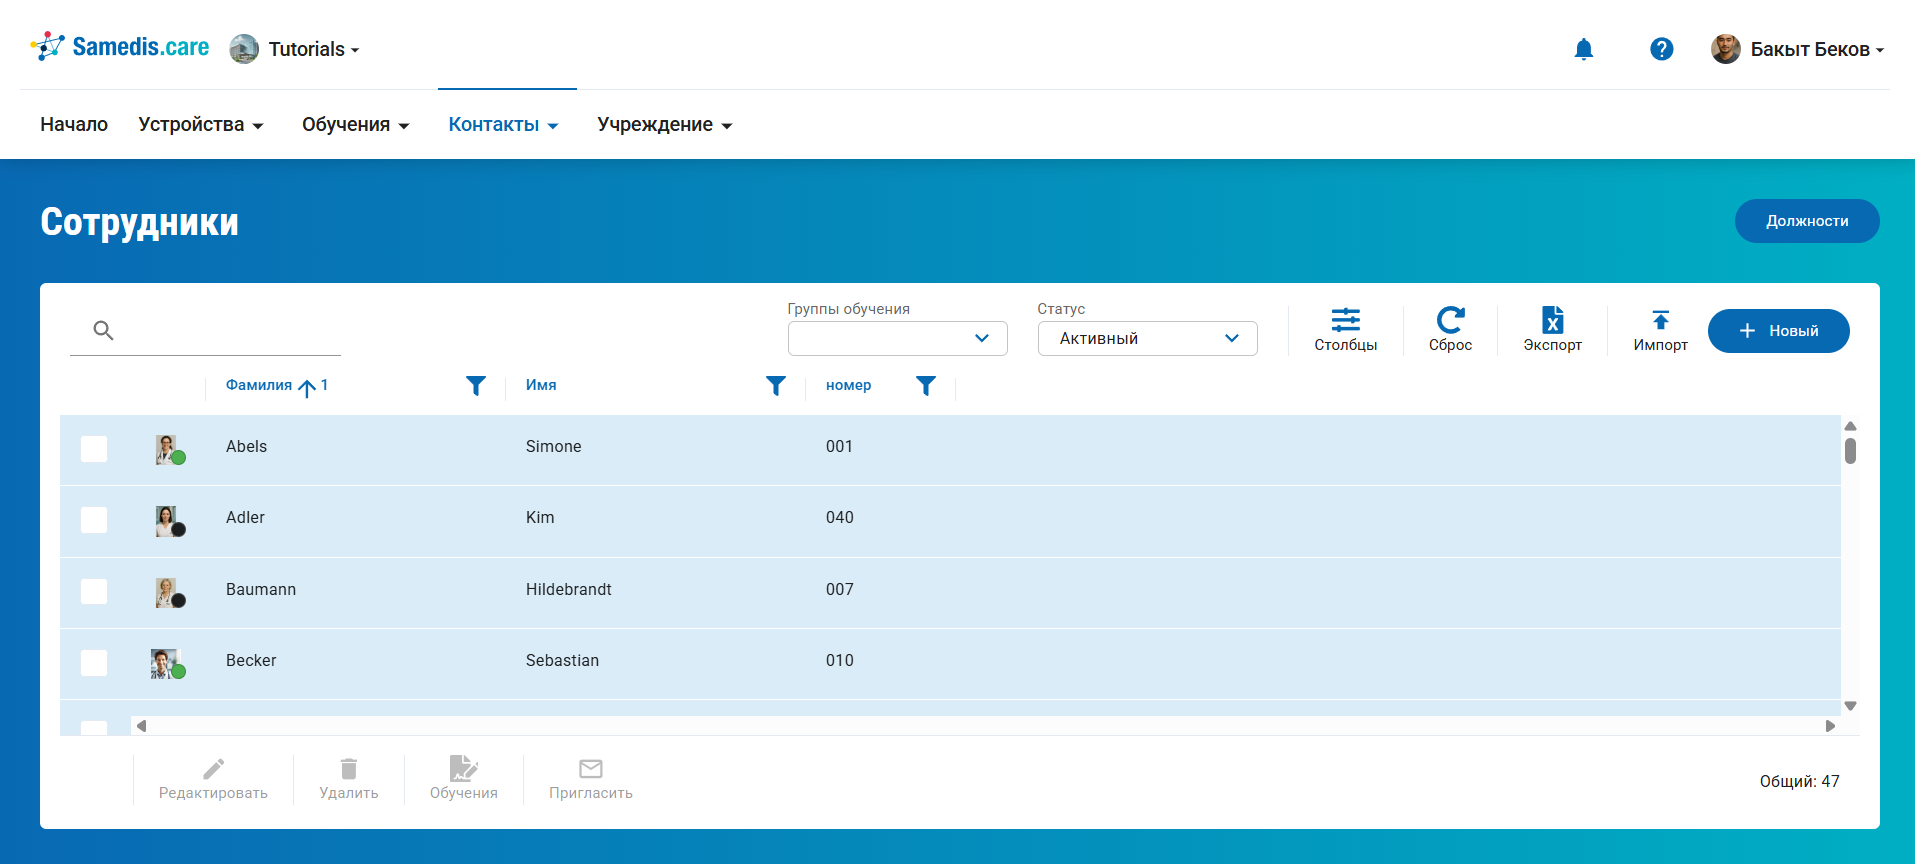Open the Статус dropdown showing Активный
Image resolution: width=1915 pixels, height=864 pixels.
pyautogui.click(x=1147, y=339)
